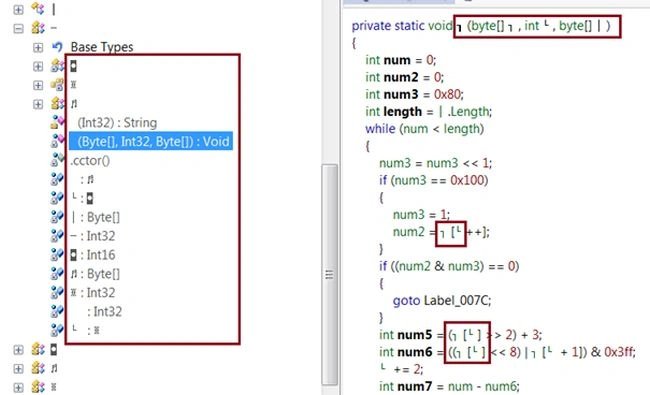Click field icon beside '– : Int32'
The height and width of the screenshot is (395, 650).
pyautogui.click(x=57, y=236)
